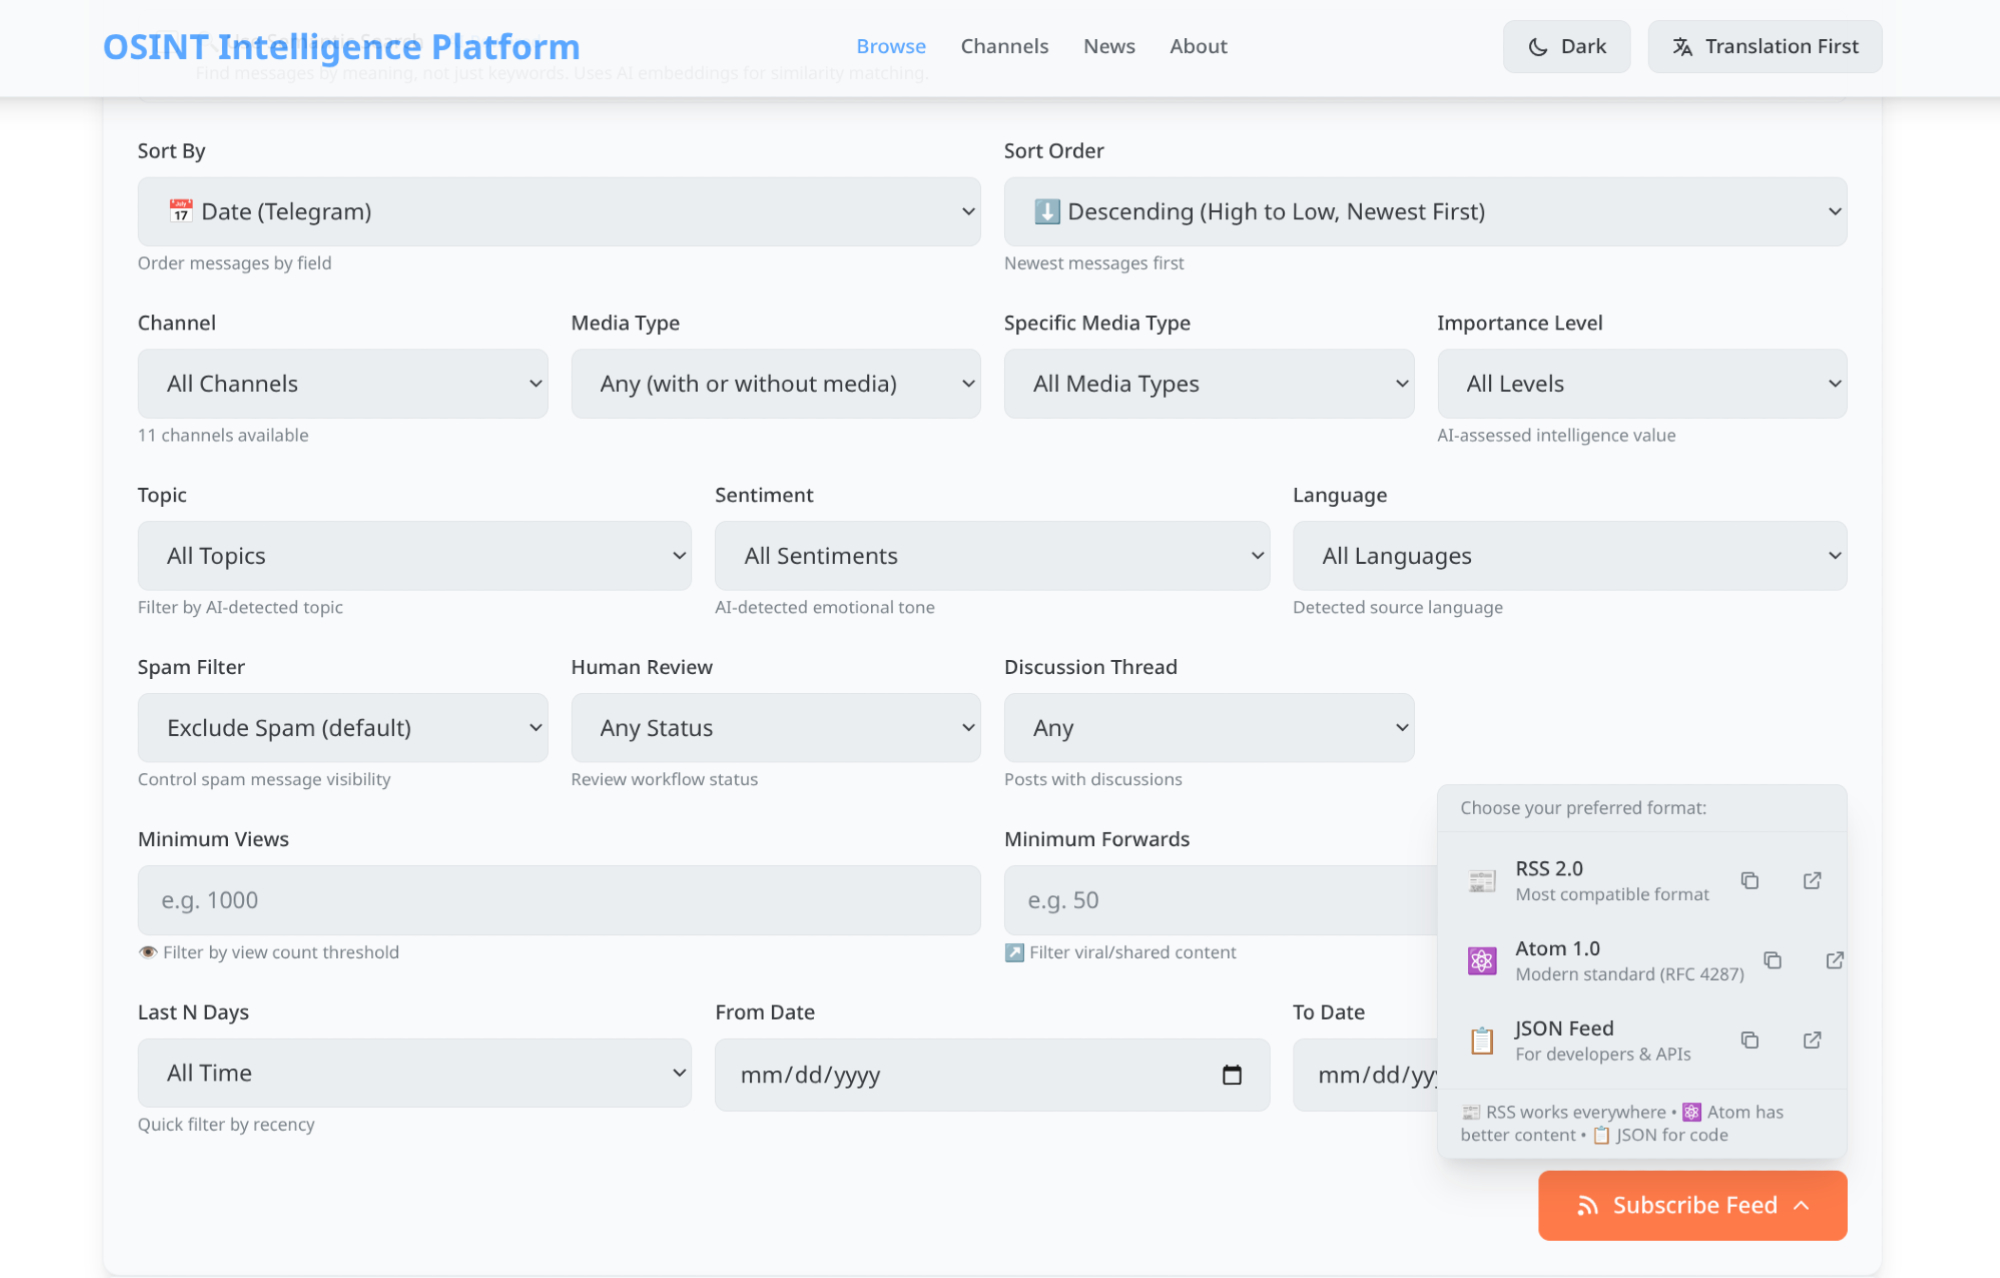
Task: Collapse the Subscribe Feed menu
Action: tap(1692, 1205)
